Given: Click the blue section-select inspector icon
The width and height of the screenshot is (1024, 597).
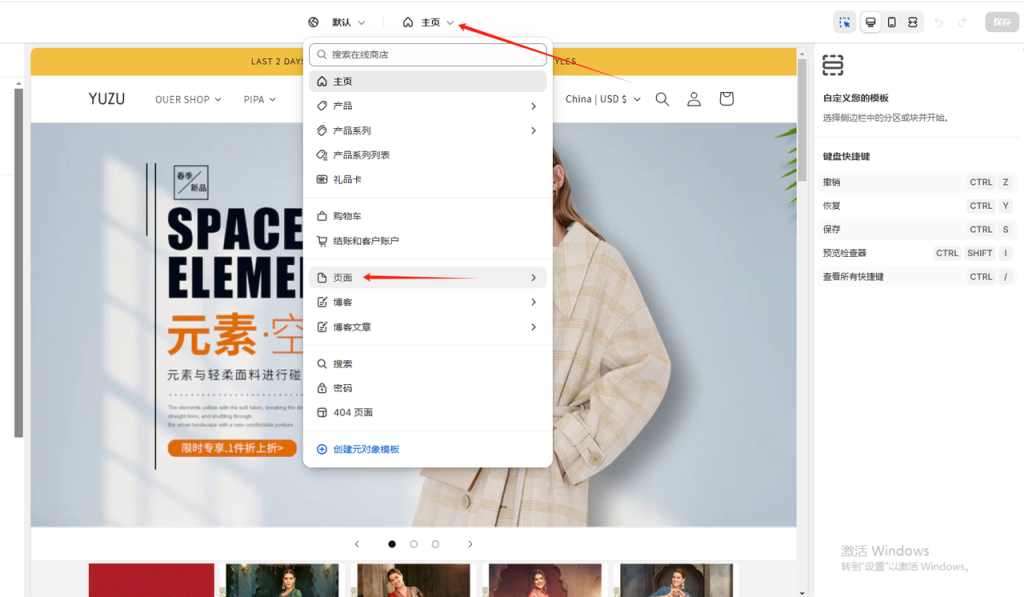Looking at the screenshot, I should click(843, 20).
